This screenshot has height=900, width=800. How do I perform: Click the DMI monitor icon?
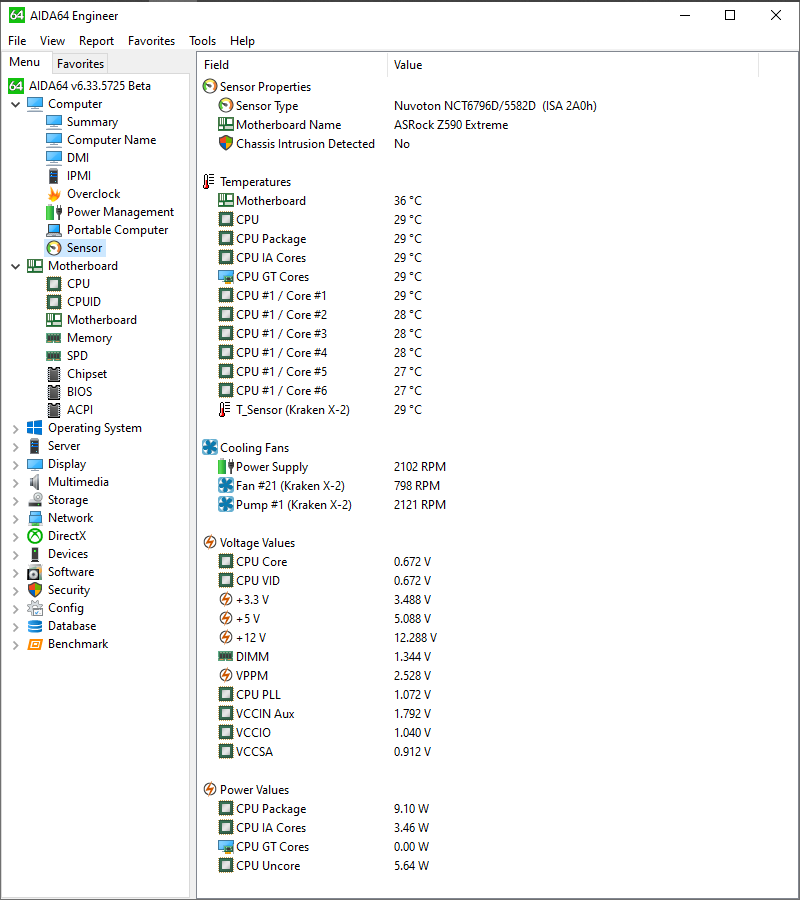click(x=54, y=158)
